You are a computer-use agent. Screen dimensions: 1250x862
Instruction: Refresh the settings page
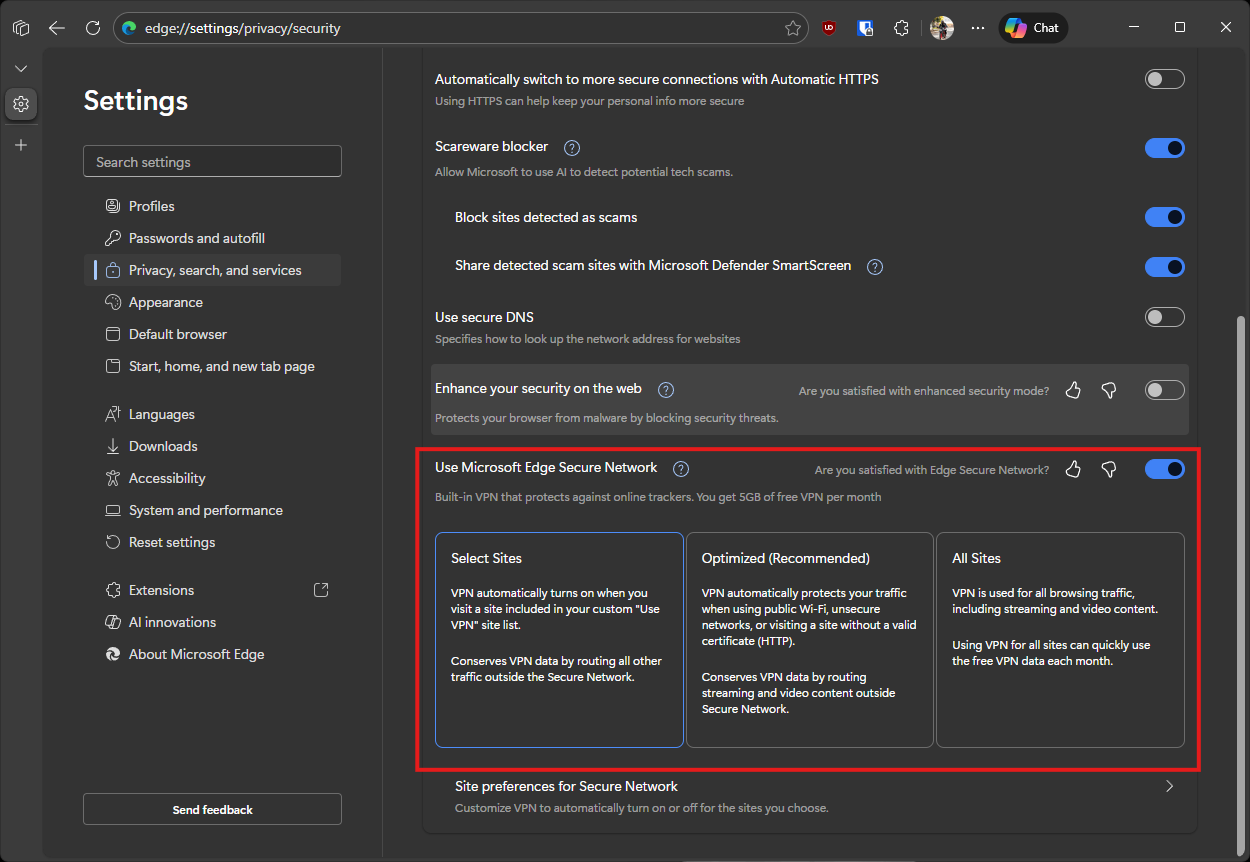92,28
